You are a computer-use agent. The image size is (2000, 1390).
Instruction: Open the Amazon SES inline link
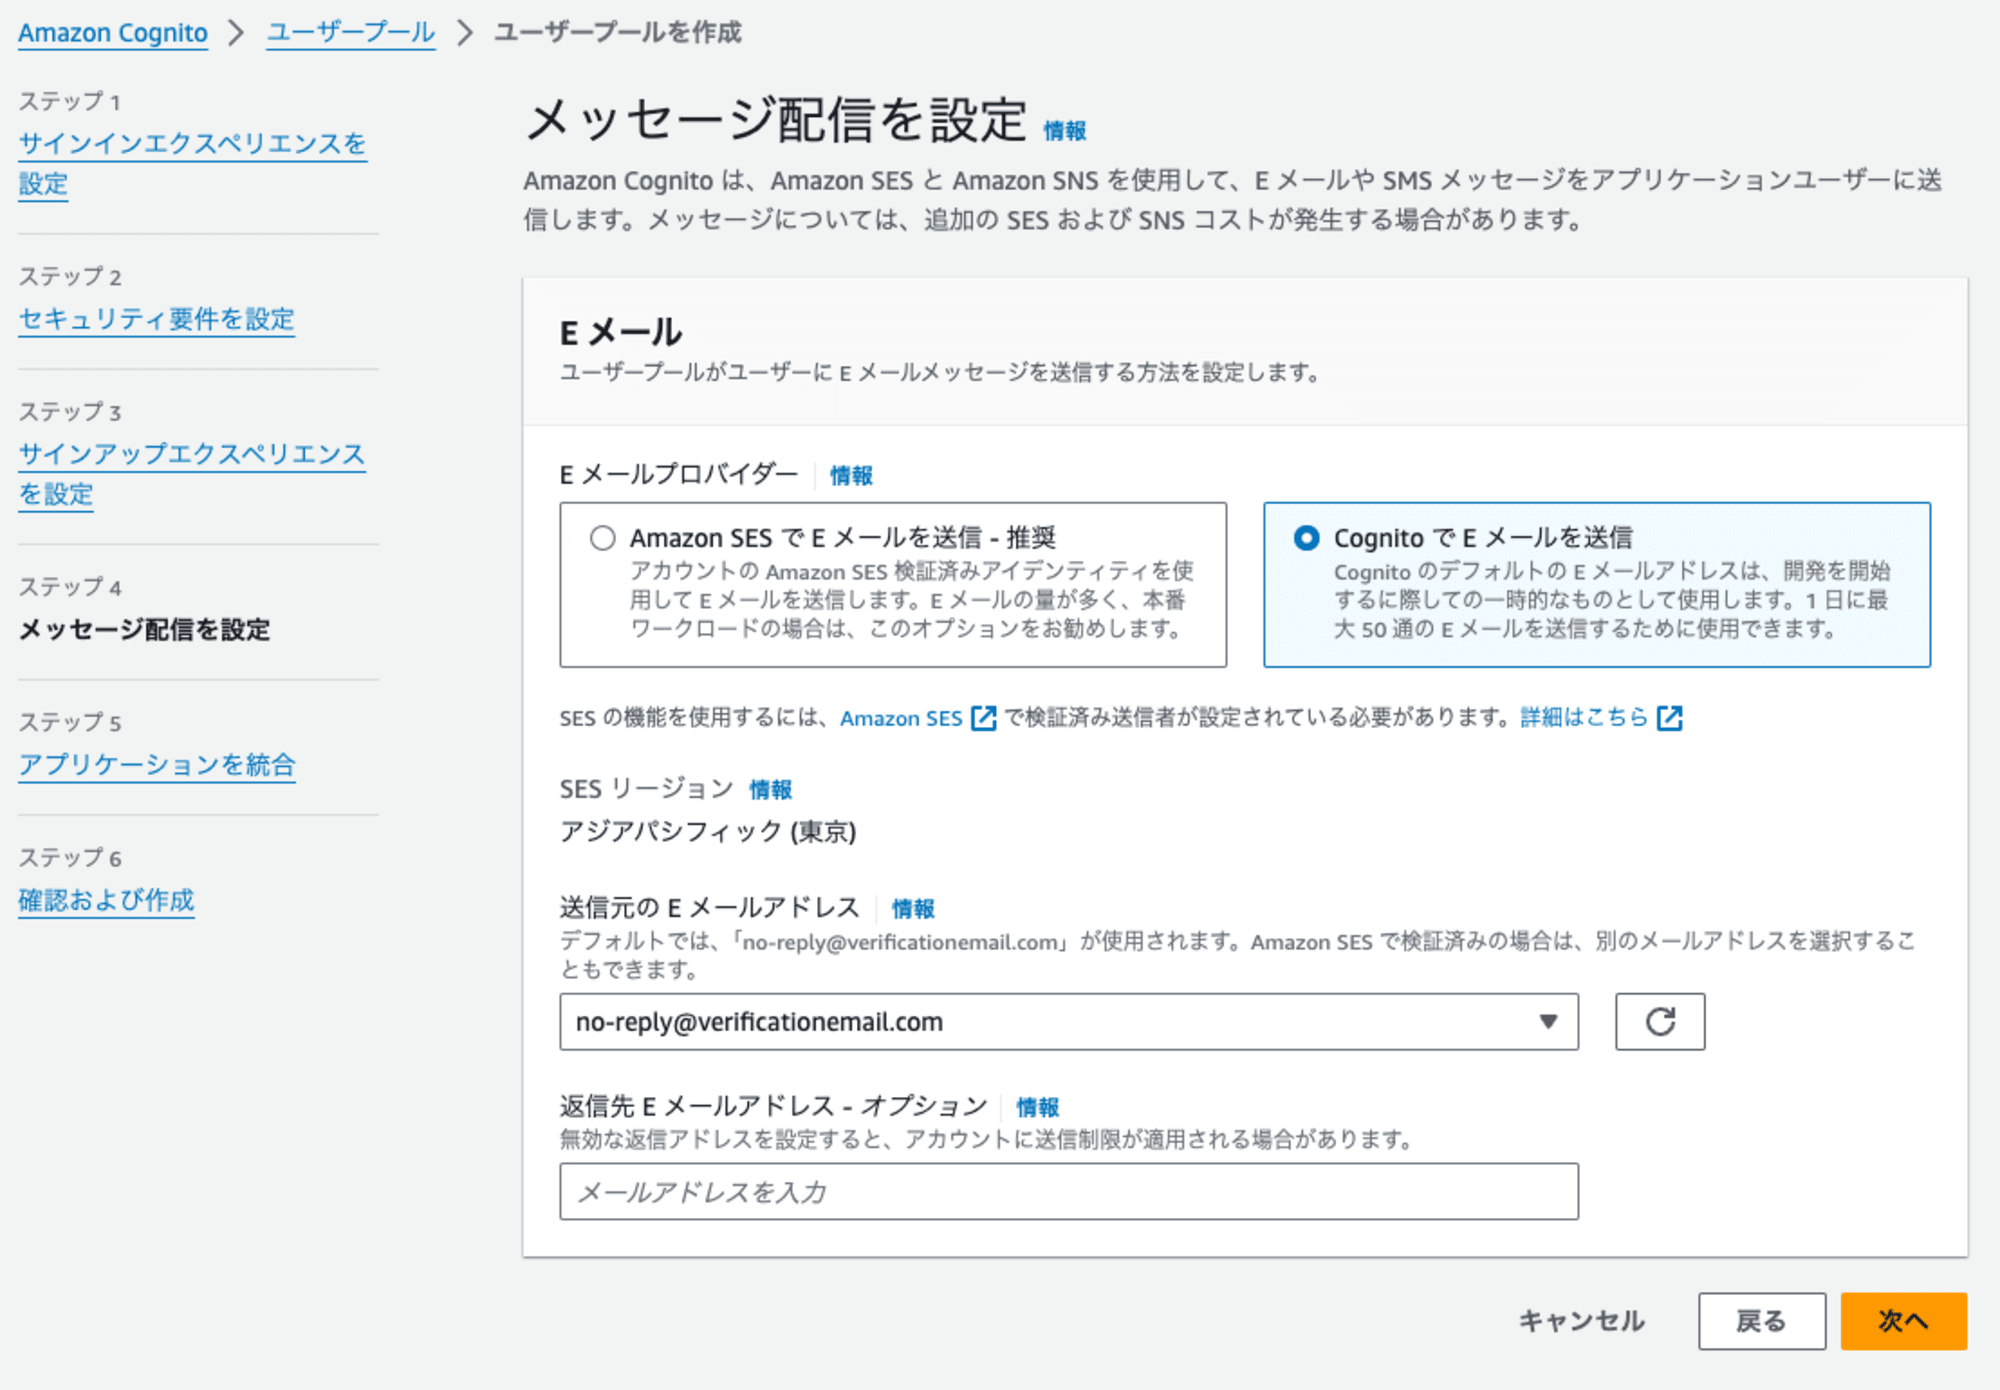click(901, 718)
